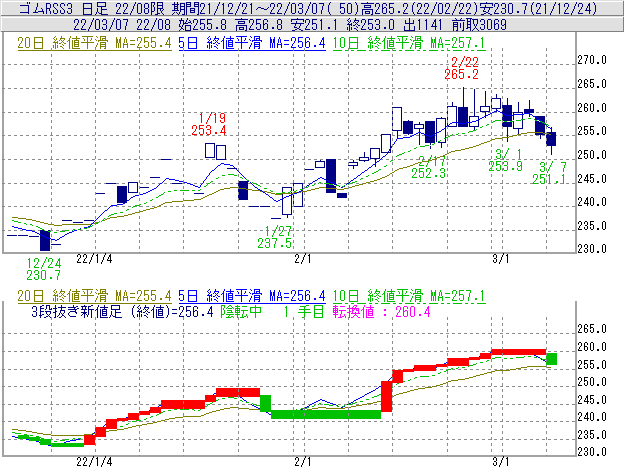Click the last dark candlestick at 3/7

(551, 139)
